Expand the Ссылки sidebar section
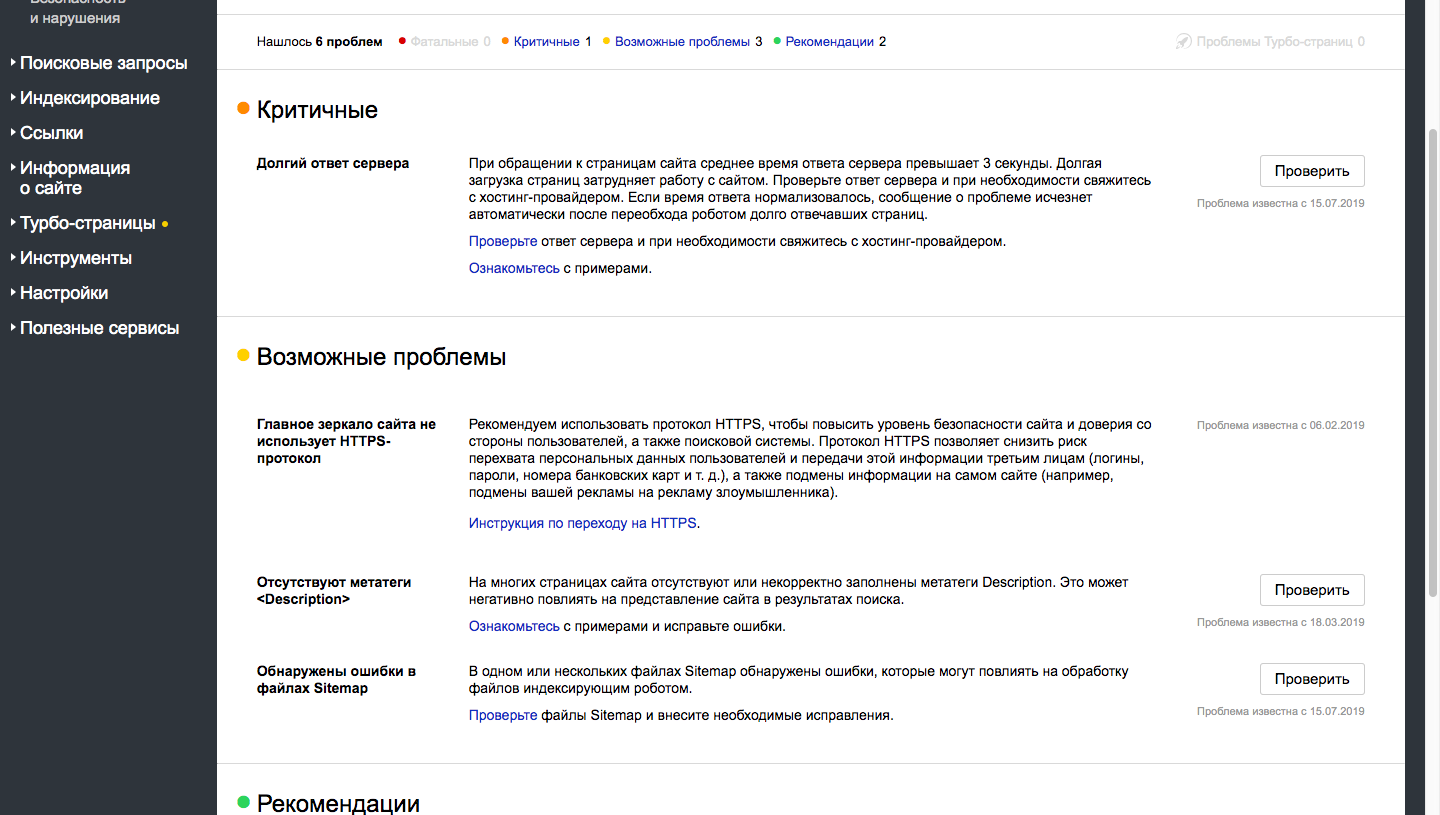The image size is (1440, 815). click(51, 133)
